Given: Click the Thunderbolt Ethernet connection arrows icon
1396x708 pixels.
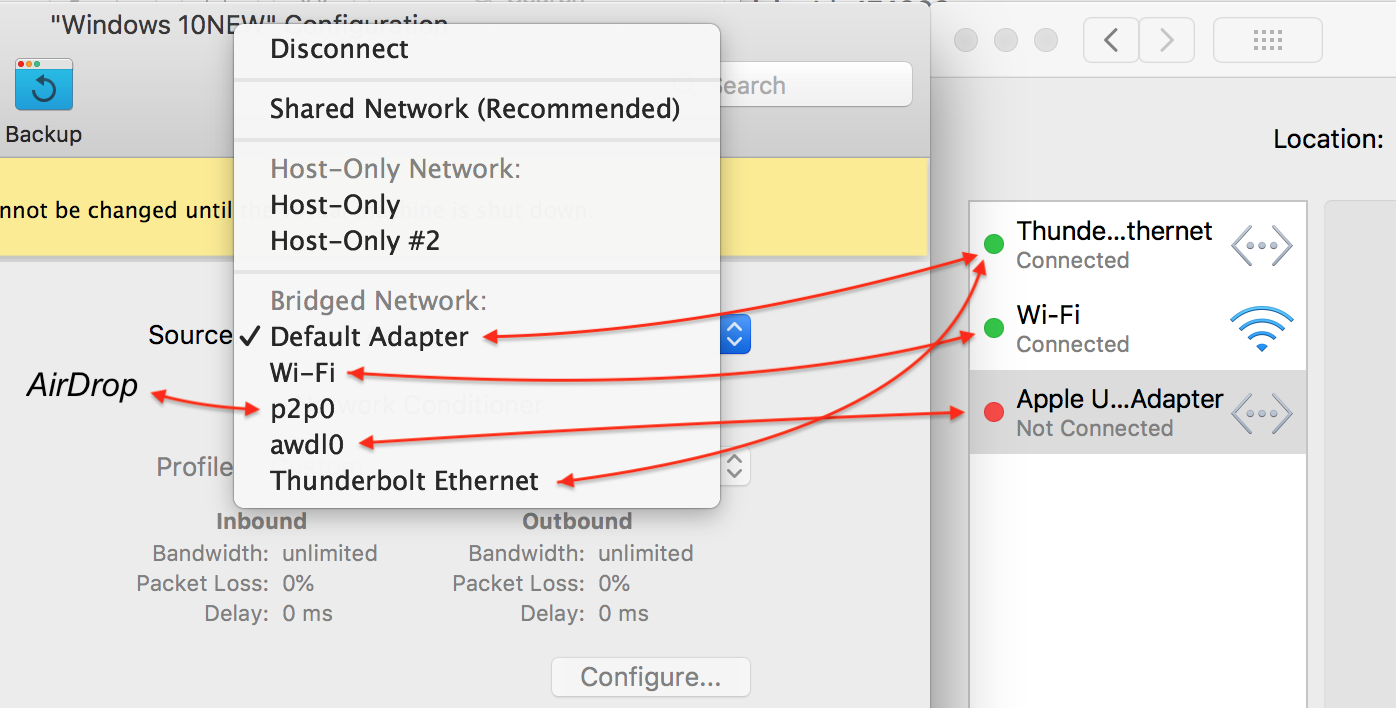Looking at the screenshot, I should pos(1261,245).
